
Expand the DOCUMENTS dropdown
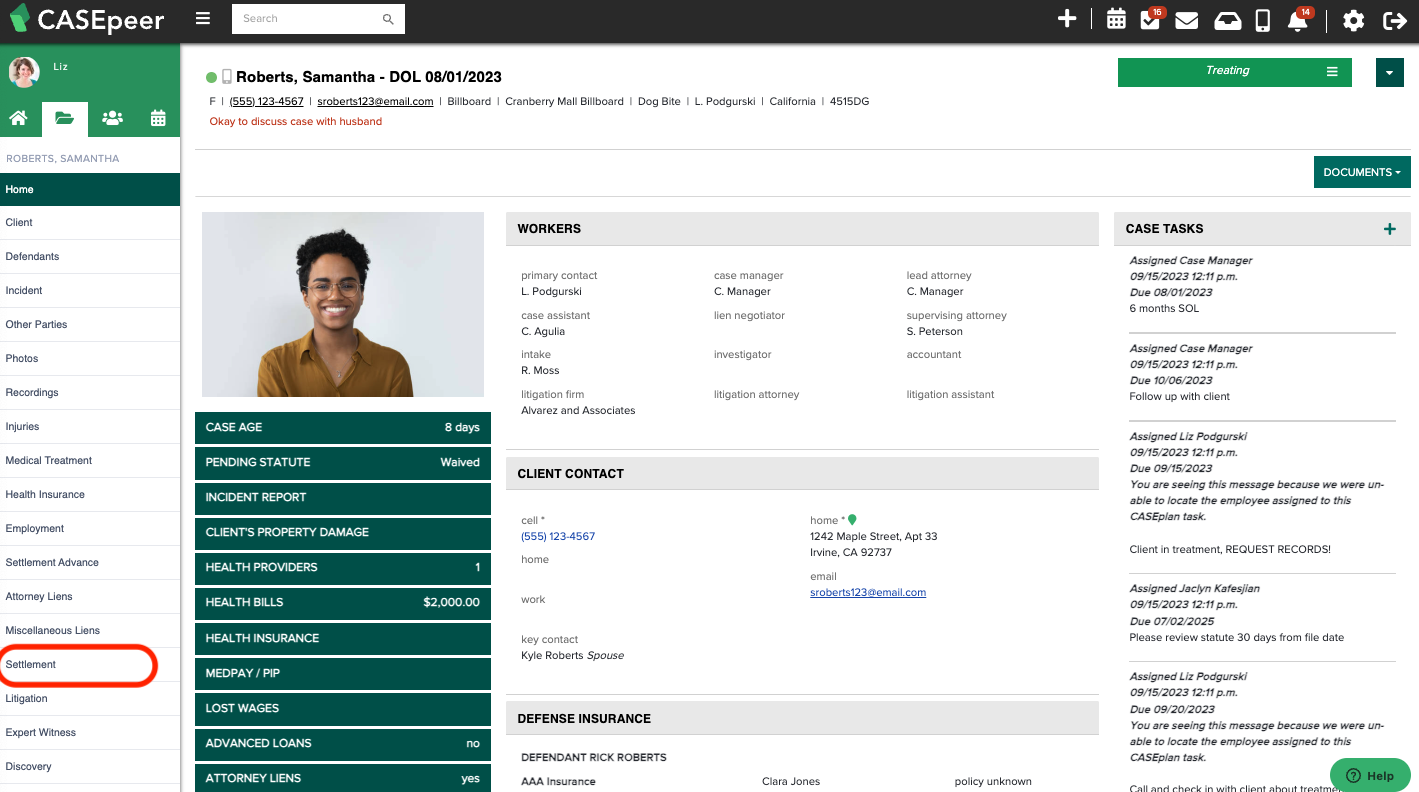1362,172
